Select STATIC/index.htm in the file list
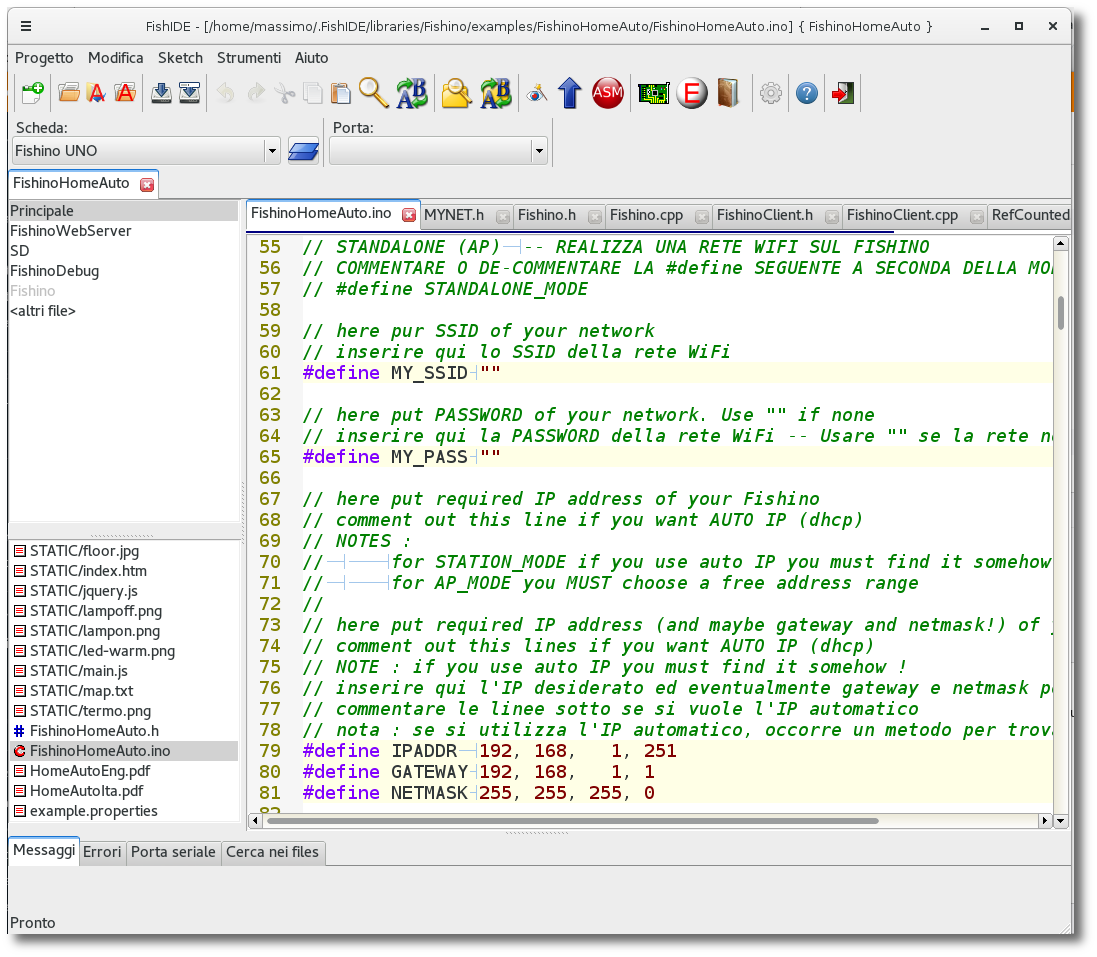Image resolution: width=1097 pixels, height=957 pixels. (x=88, y=571)
